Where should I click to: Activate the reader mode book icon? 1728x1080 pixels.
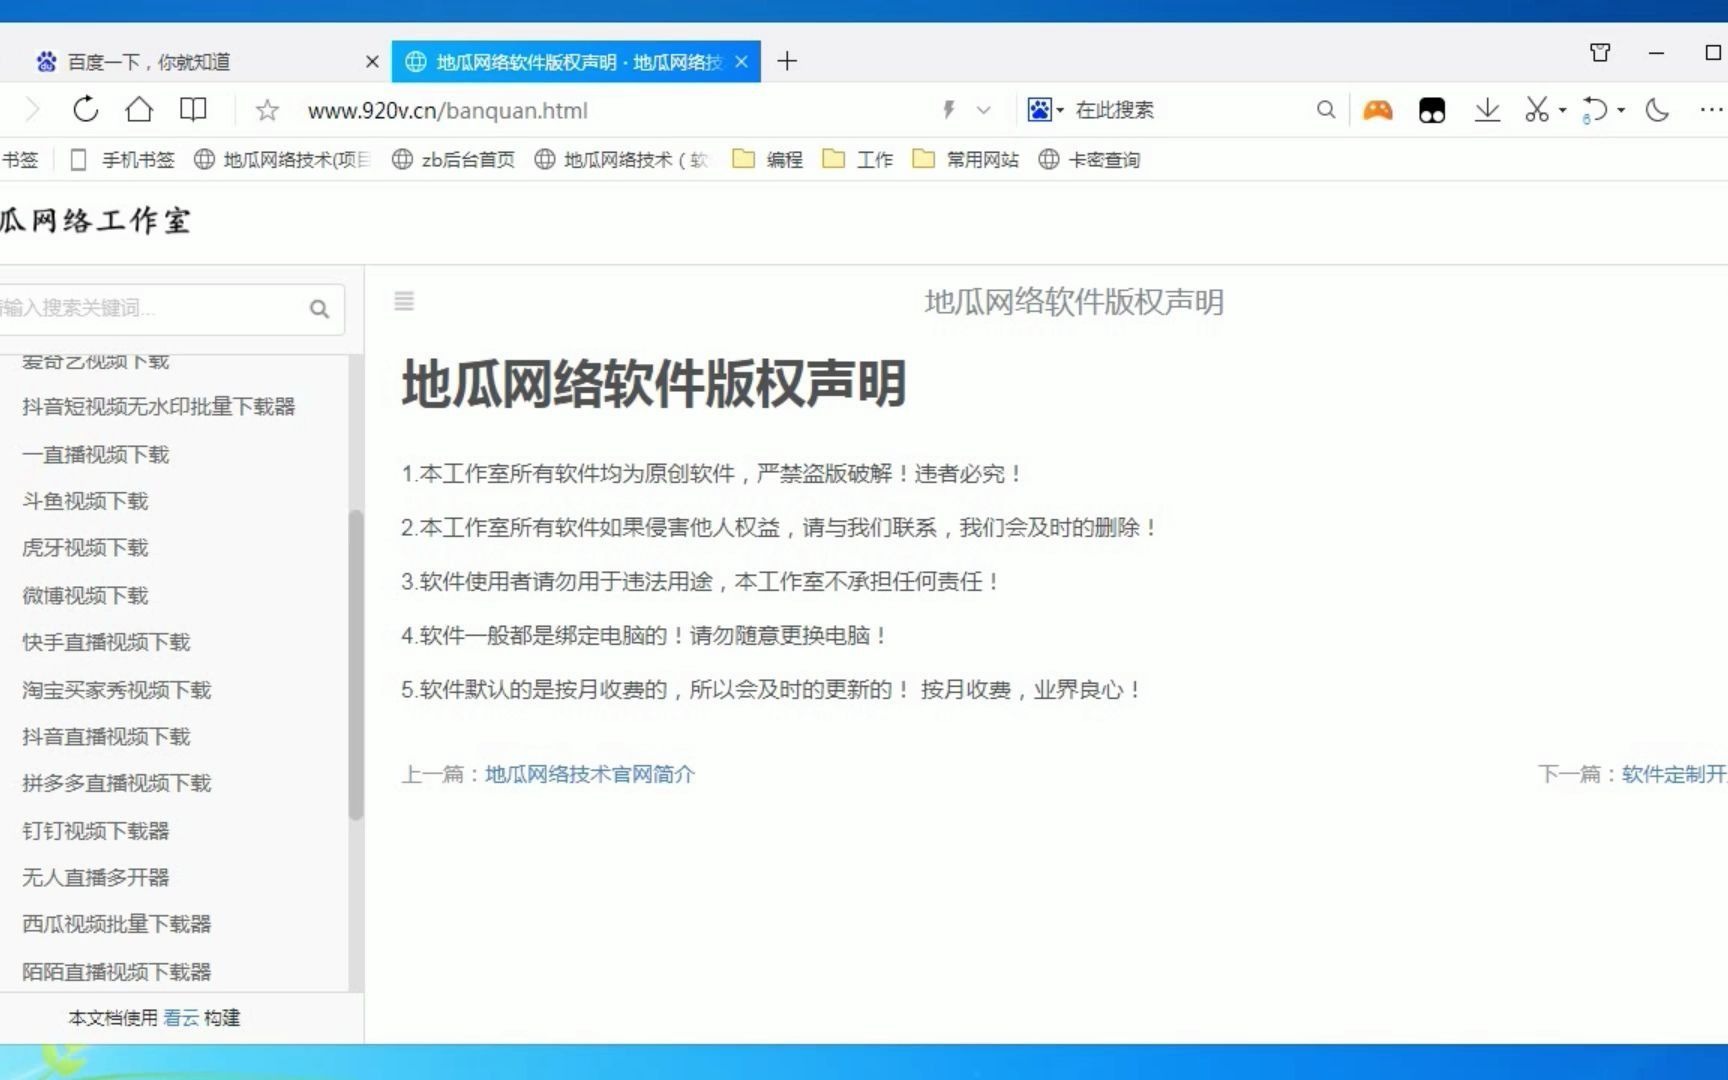[x=192, y=110]
